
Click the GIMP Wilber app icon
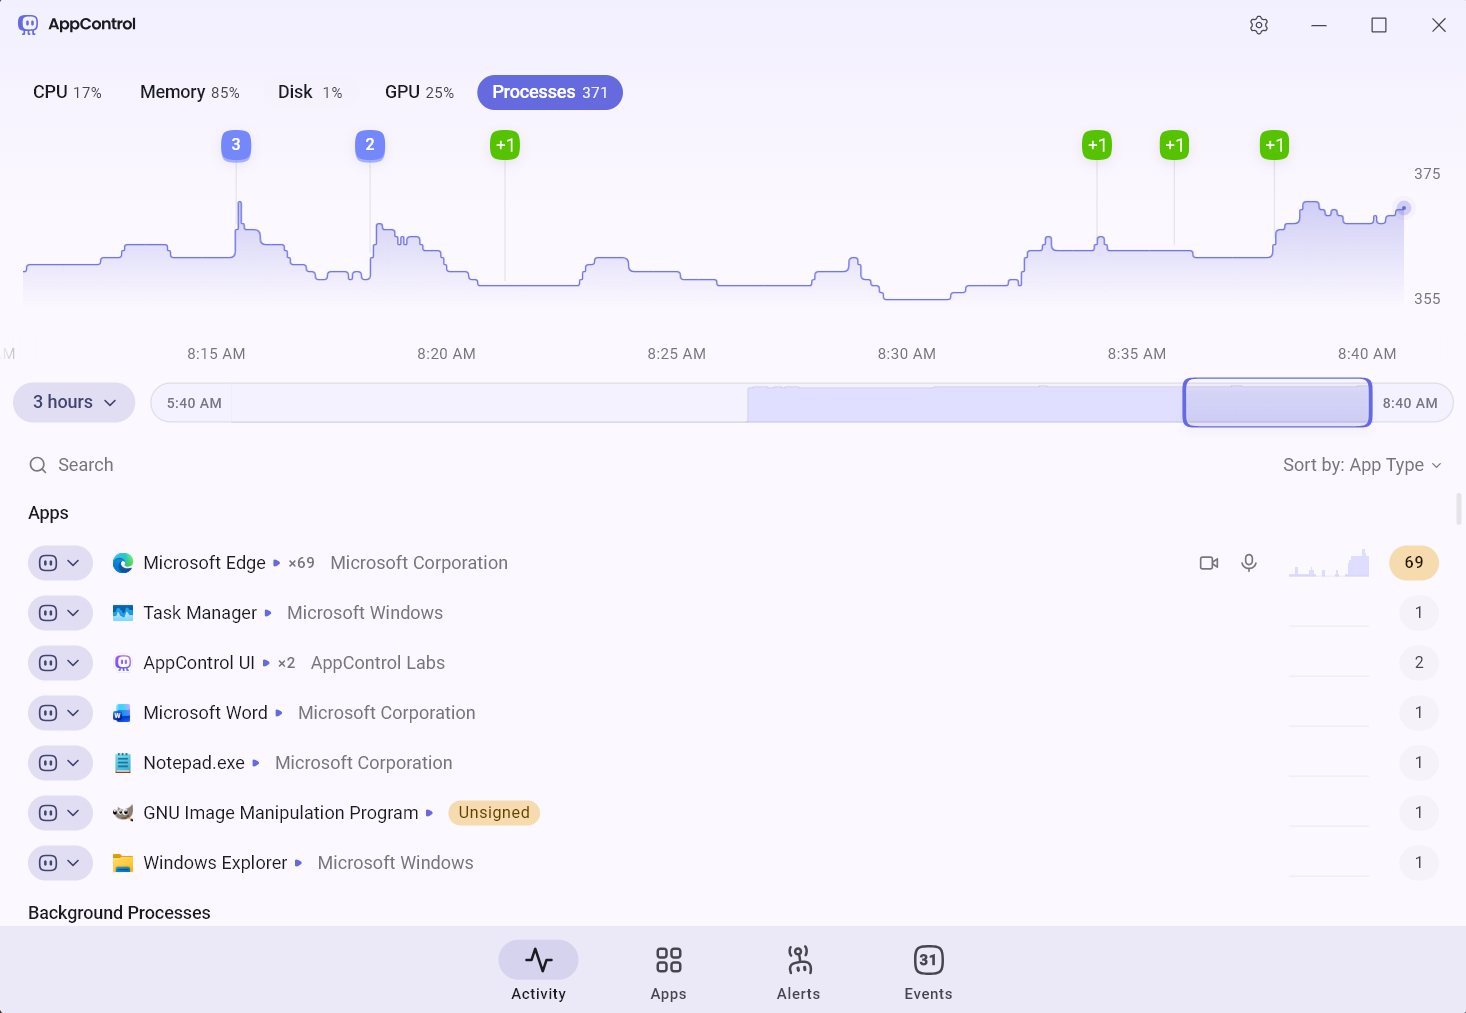click(x=122, y=813)
